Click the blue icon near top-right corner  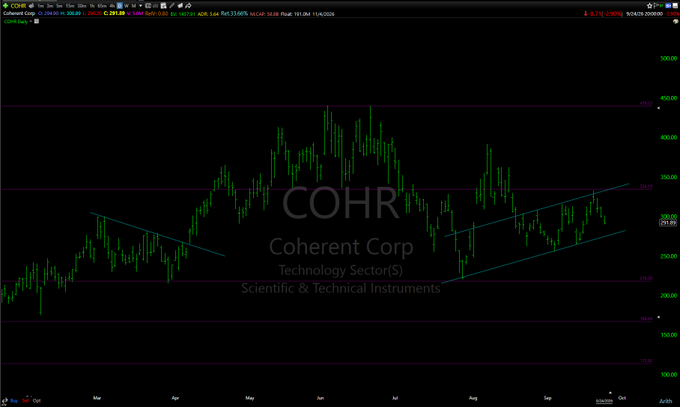coord(668,6)
